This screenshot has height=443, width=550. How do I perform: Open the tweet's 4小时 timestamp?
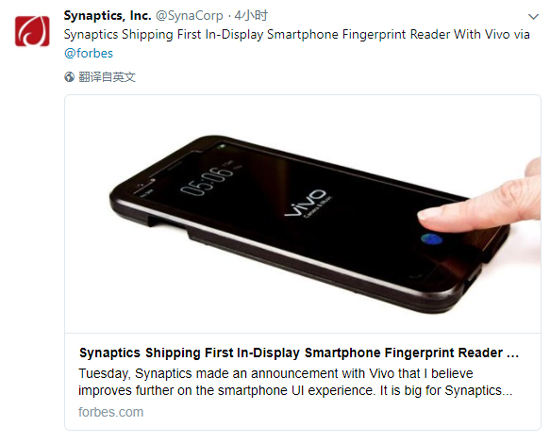coord(251,15)
